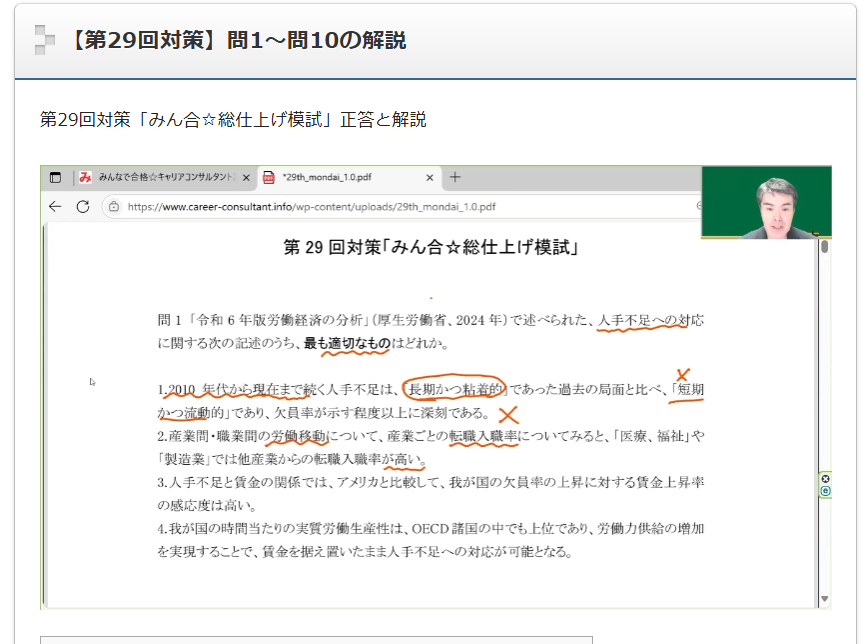
Task: Click the 【第29回対策】問1～問10の解説 heading
Action: point(239,40)
